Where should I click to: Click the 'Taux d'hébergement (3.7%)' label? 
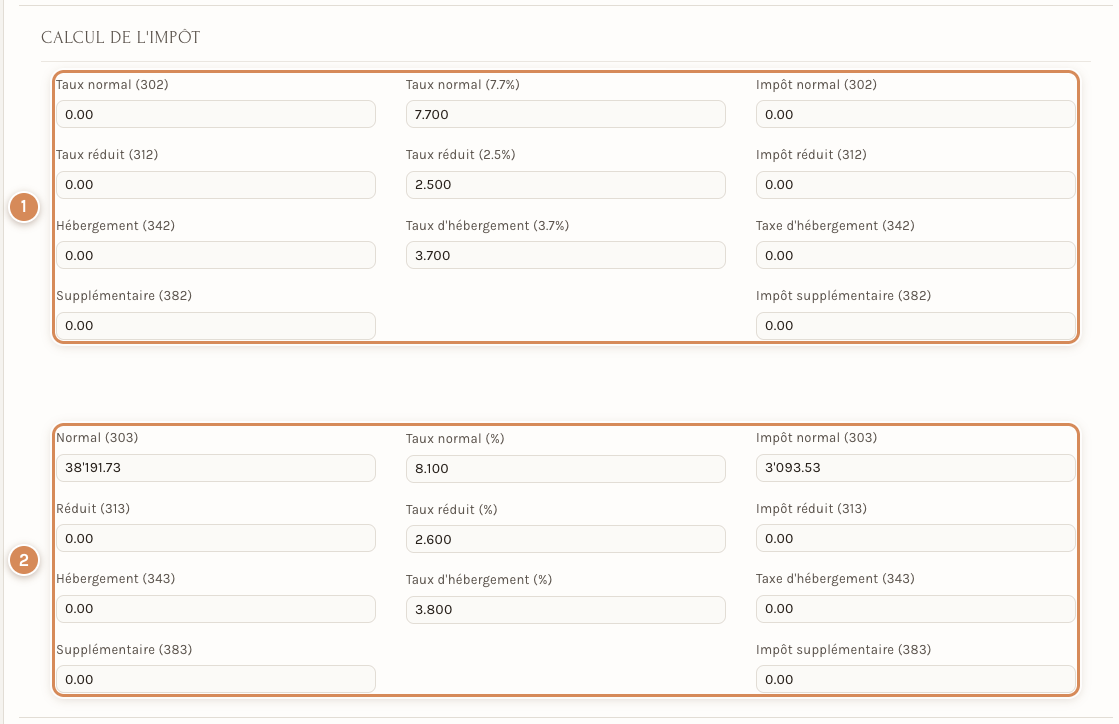(x=487, y=226)
